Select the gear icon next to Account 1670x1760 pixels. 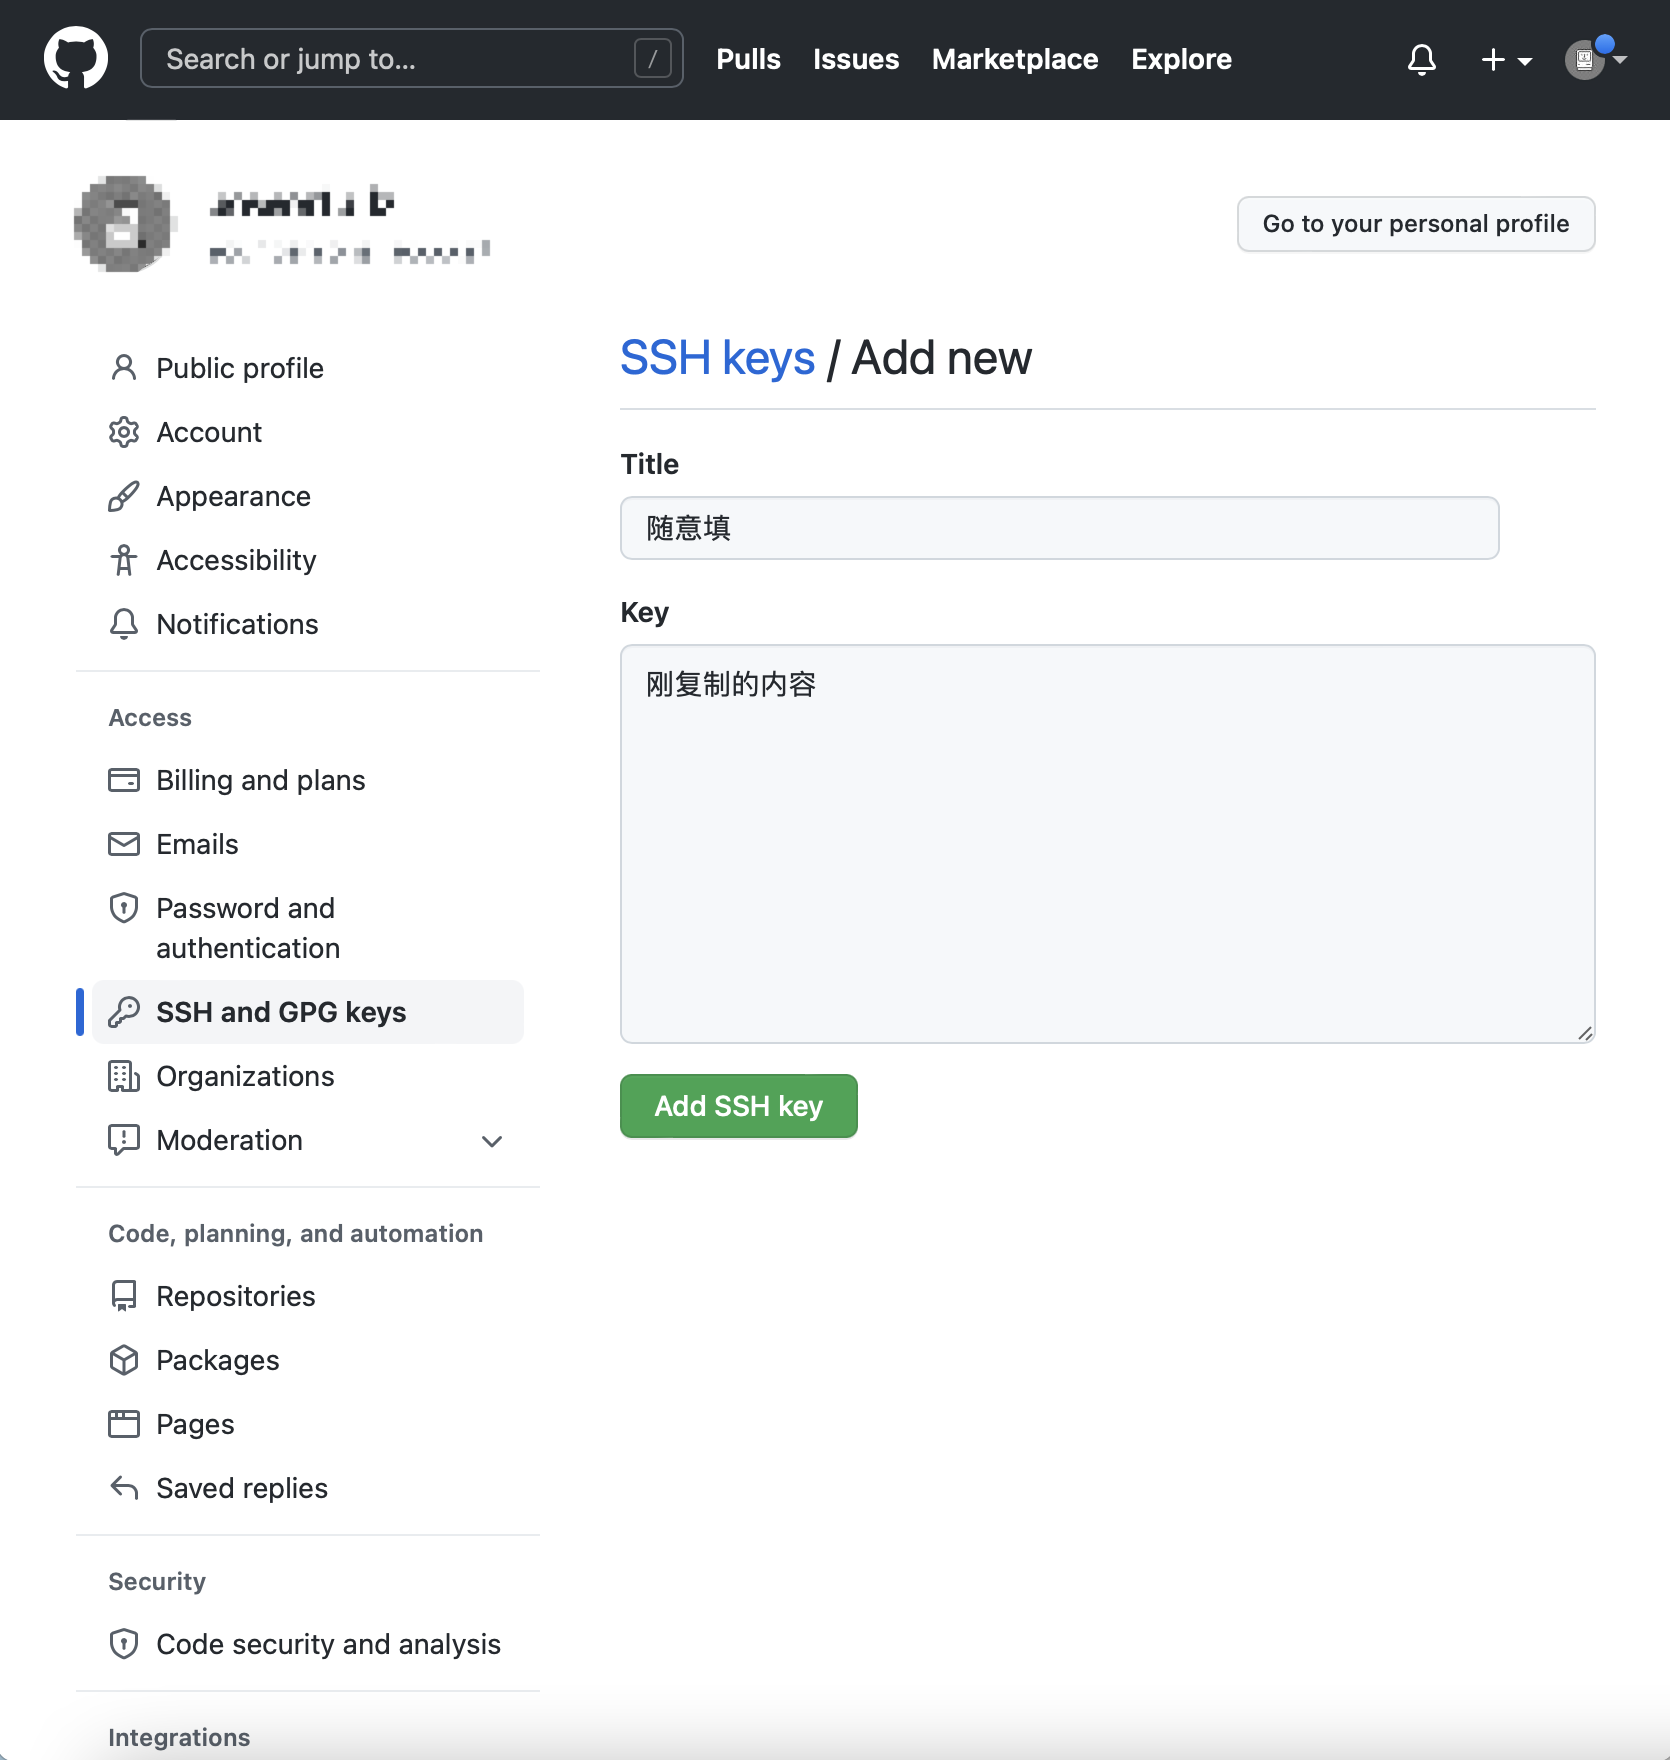click(x=124, y=432)
